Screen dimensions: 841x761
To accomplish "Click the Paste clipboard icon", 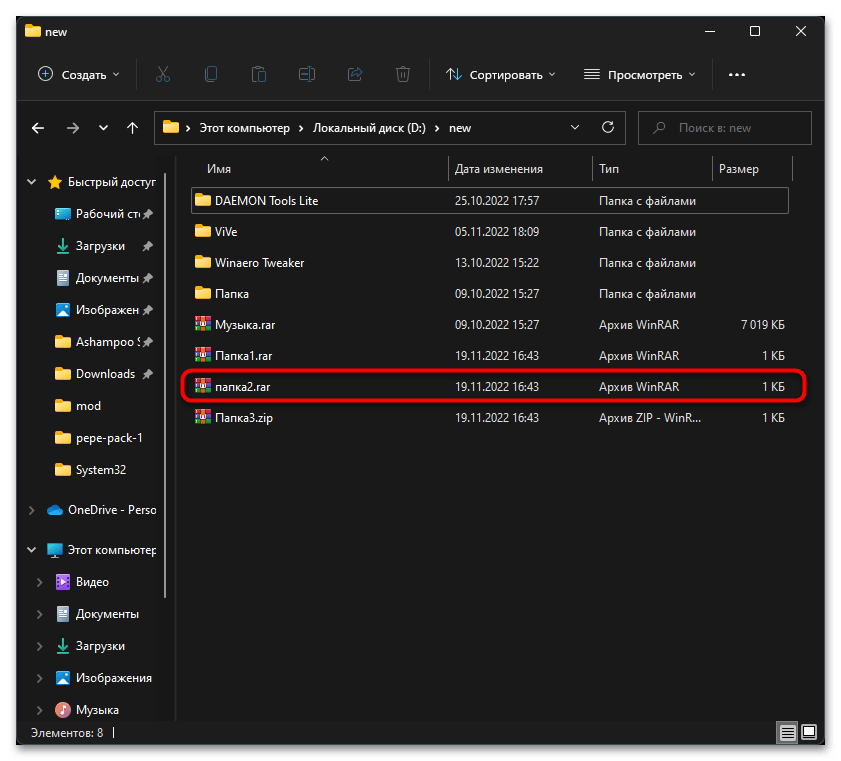I will [x=259, y=74].
